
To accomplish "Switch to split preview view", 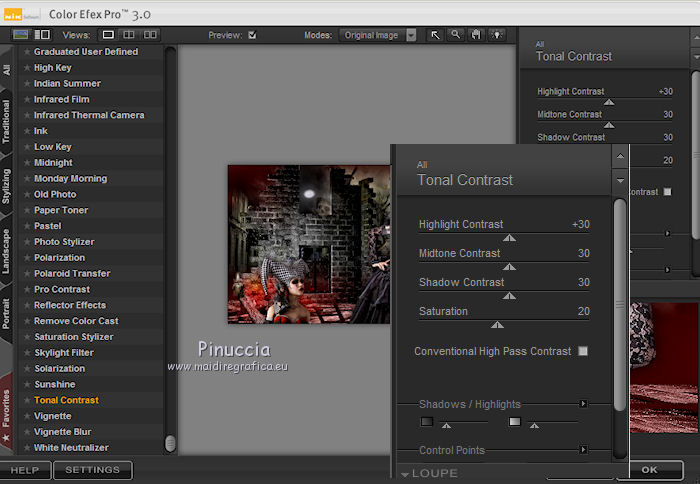I will (128, 35).
